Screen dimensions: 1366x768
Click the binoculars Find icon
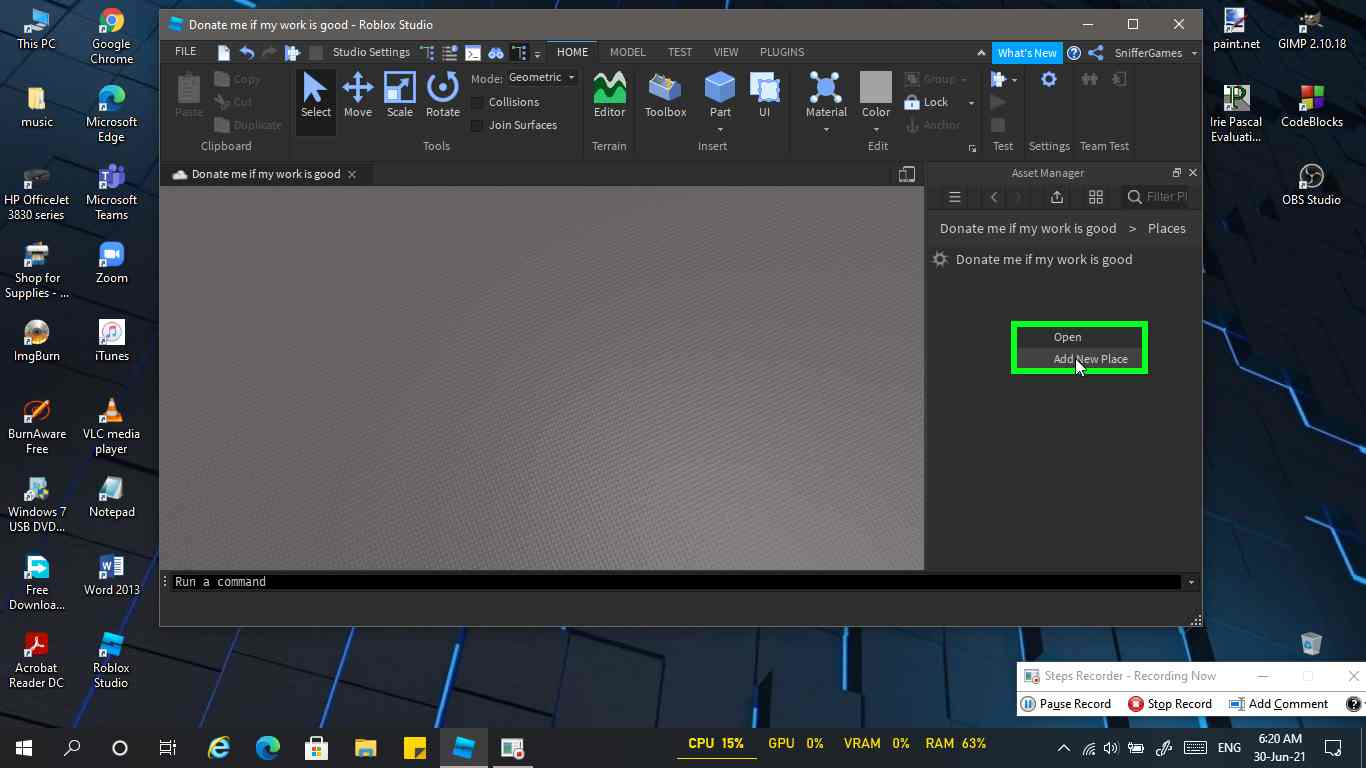pyautogui.click(x=496, y=53)
